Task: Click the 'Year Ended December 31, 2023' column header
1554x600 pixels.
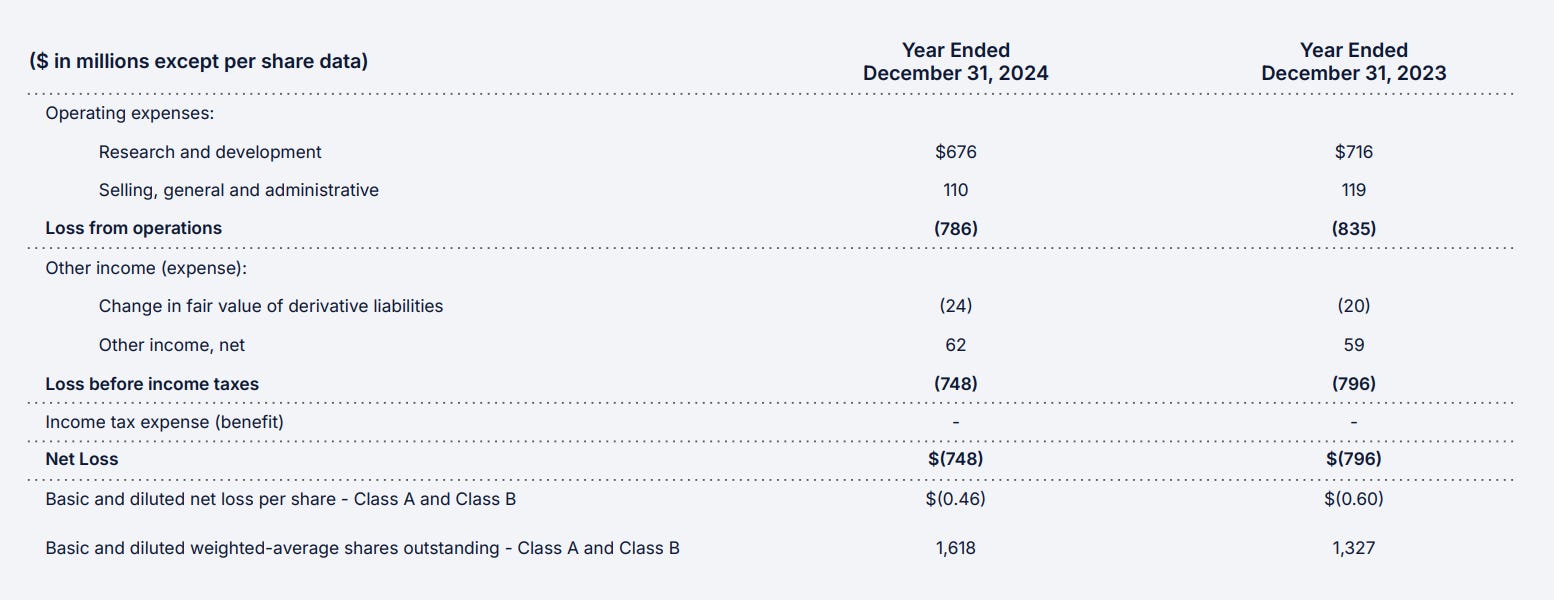Action: [1353, 61]
